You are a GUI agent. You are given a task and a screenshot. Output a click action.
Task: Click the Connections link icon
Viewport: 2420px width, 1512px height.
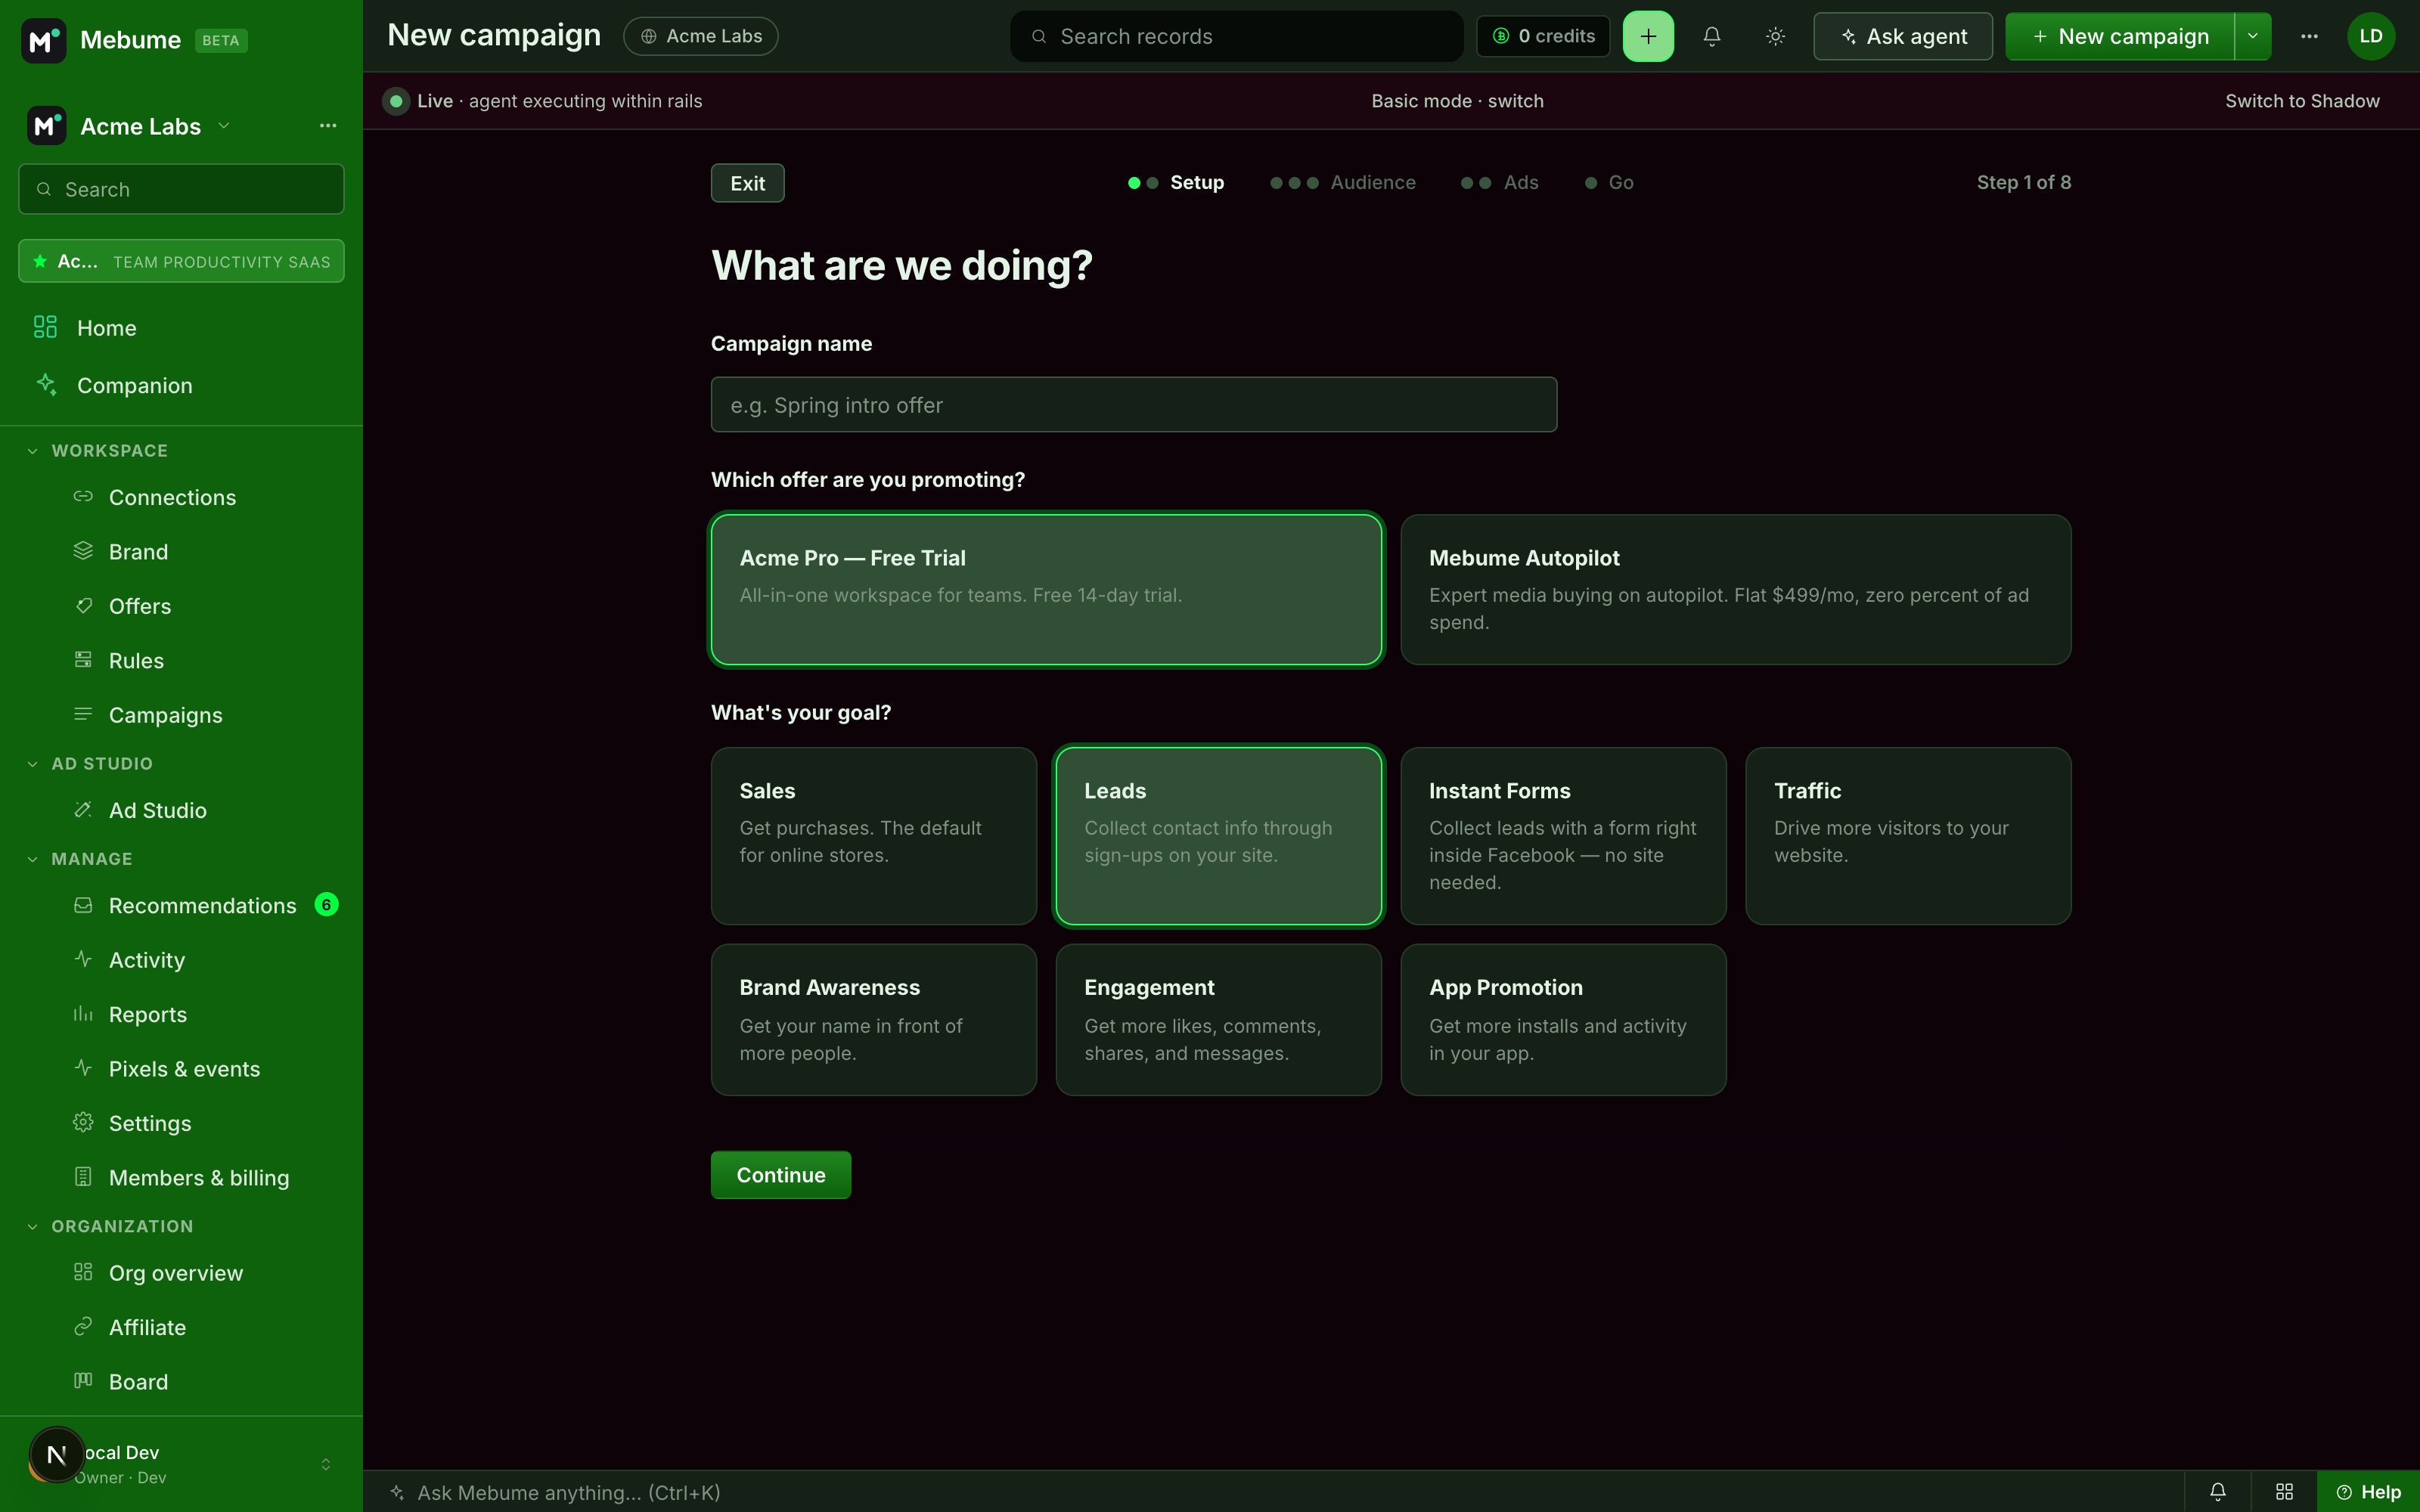pos(83,496)
